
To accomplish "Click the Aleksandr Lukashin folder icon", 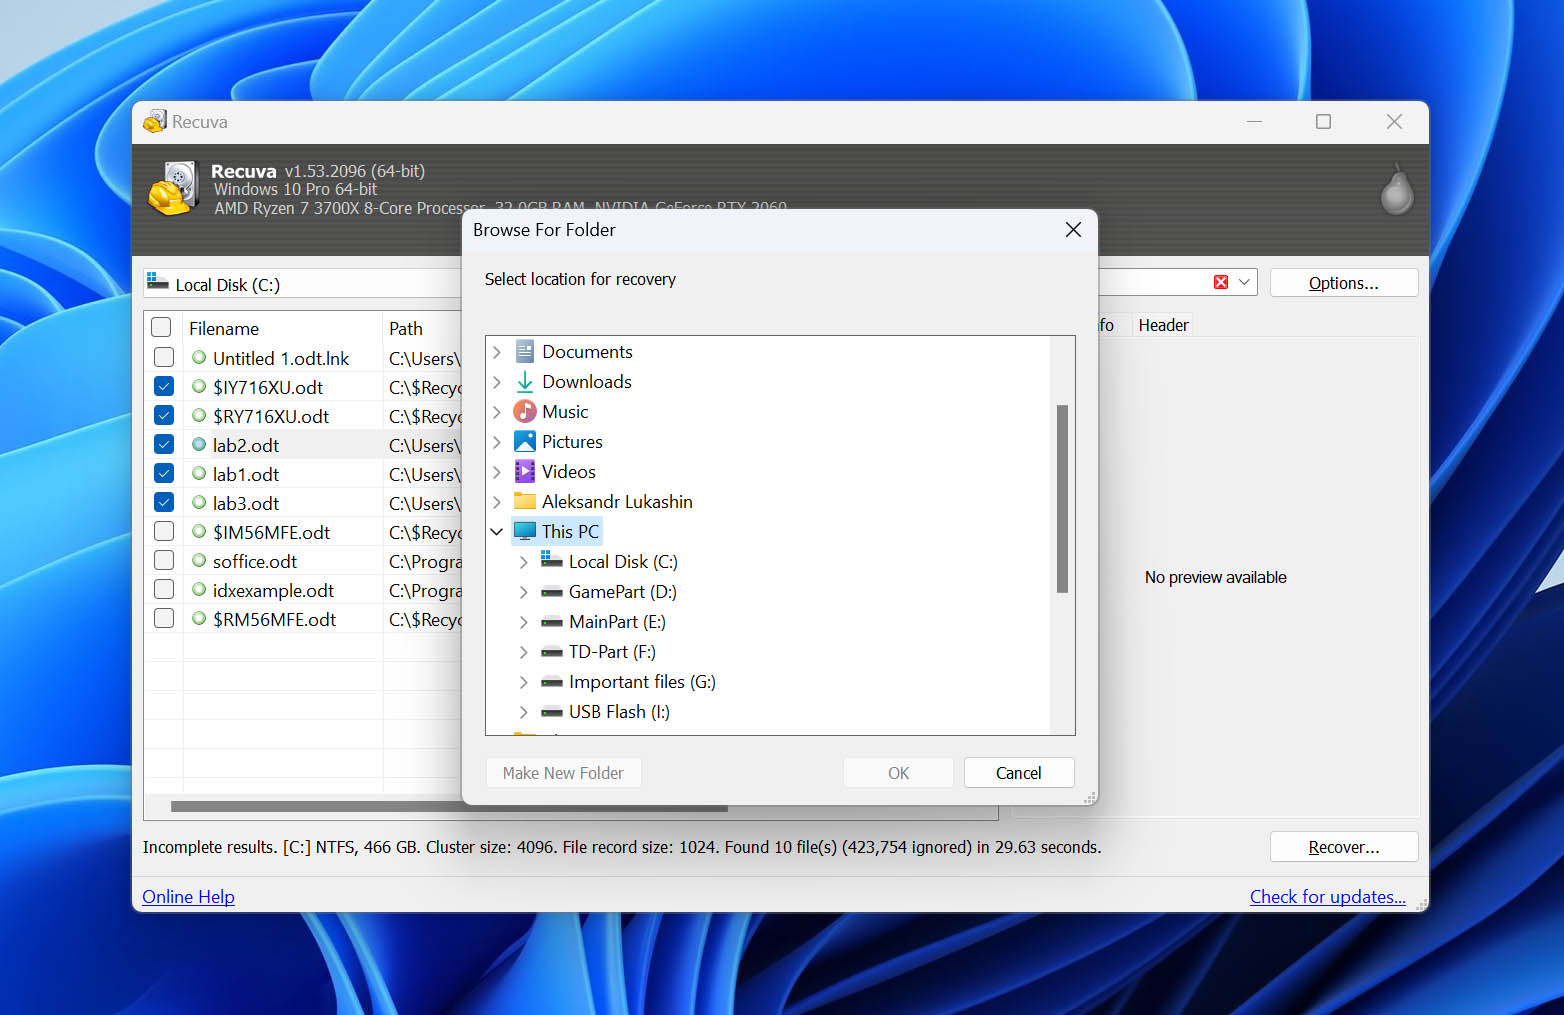I will pos(525,502).
